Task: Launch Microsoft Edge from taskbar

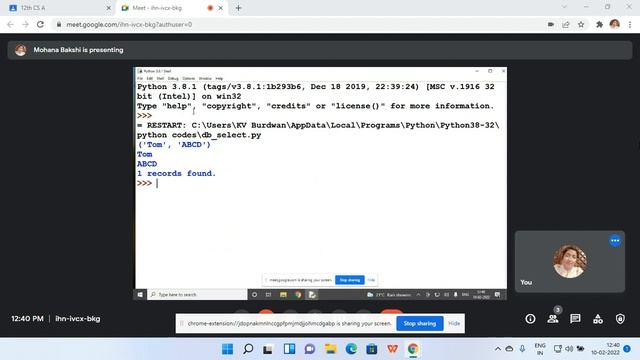Action: point(351,349)
